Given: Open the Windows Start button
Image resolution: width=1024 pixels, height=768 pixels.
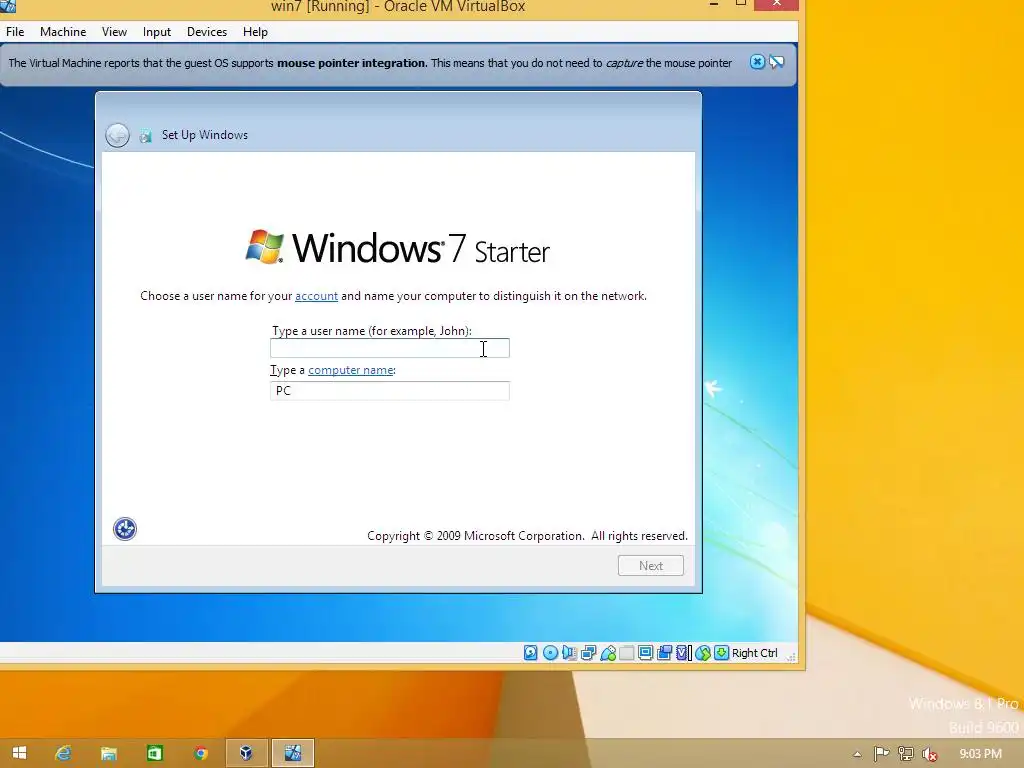Looking at the screenshot, I should pos(20,753).
